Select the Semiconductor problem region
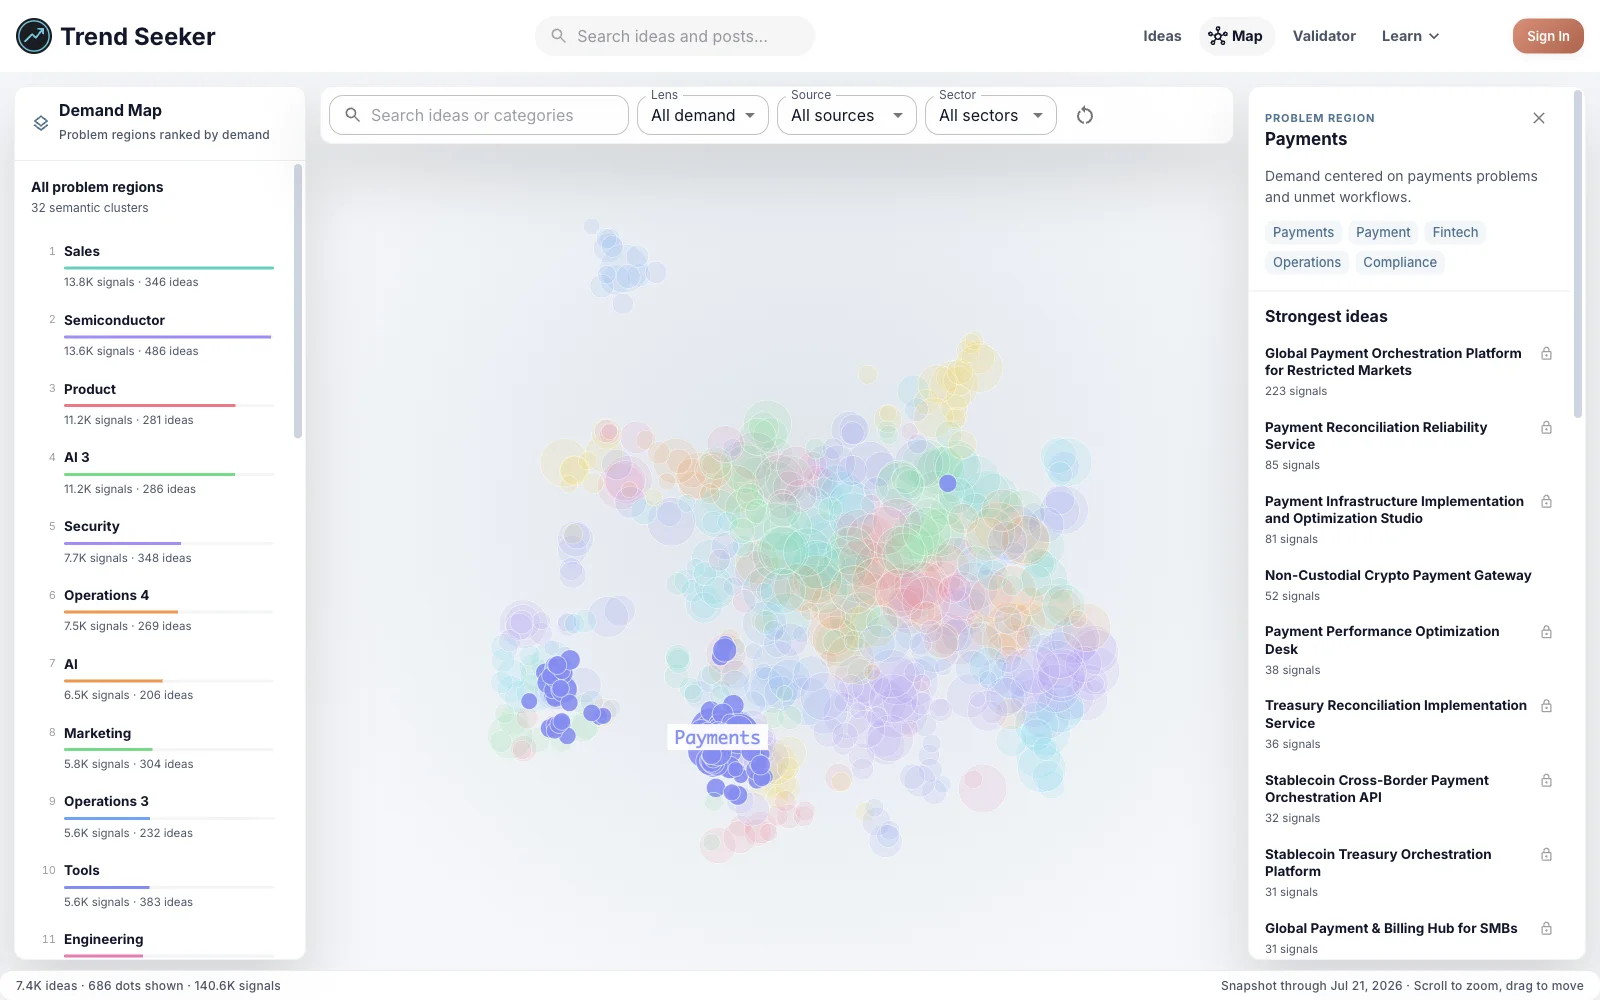1600x1000 pixels. [160, 334]
